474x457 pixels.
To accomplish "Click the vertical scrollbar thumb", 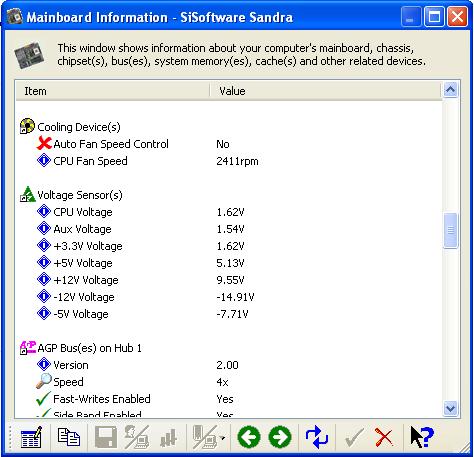I will tap(451, 231).
